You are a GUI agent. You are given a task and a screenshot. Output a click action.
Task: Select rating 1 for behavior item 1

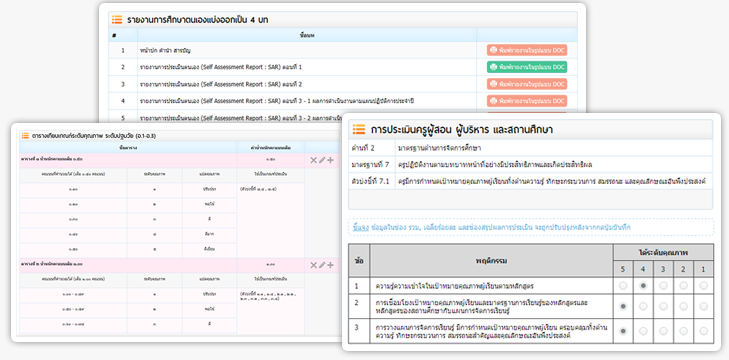(x=703, y=286)
